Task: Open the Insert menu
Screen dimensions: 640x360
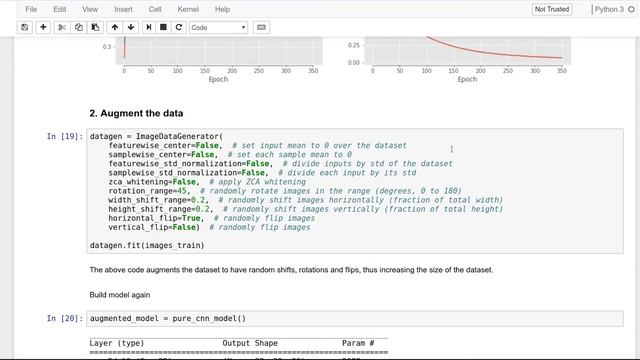Action: tap(123, 9)
